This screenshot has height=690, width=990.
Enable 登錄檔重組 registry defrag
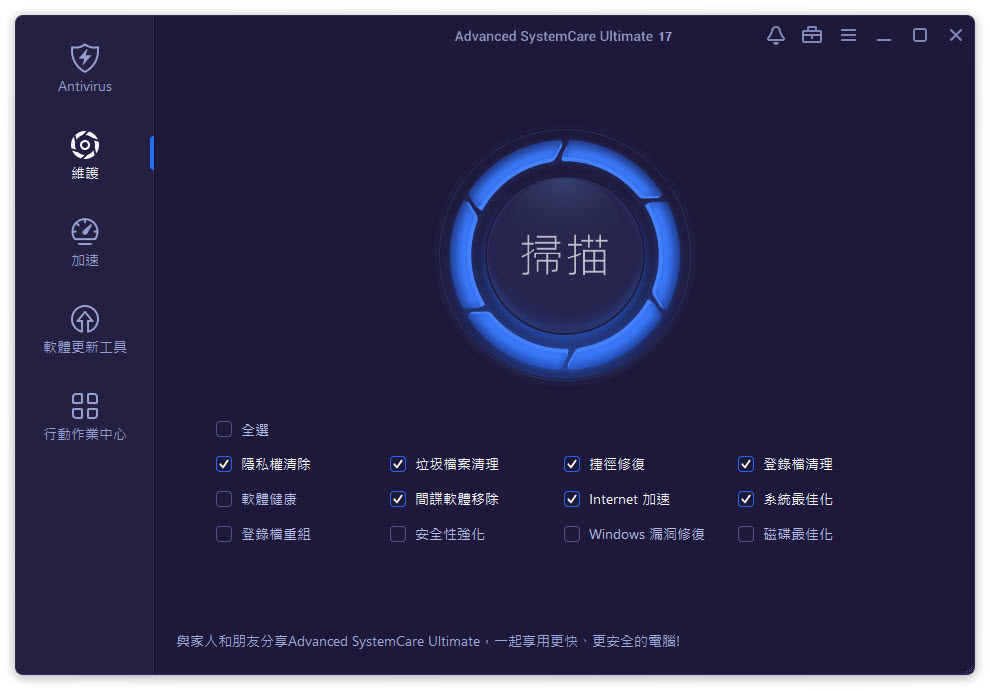[224, 534]
